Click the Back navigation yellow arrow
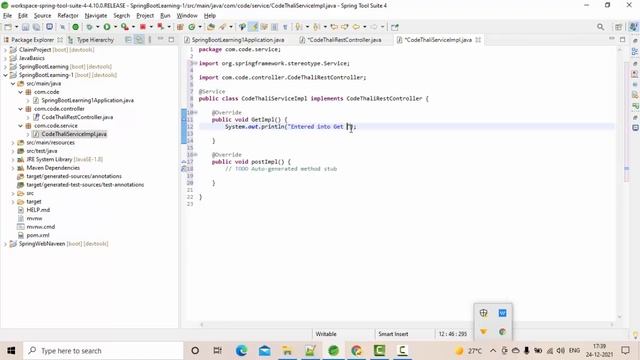640x360 pixels. click(x=356, y=27)
